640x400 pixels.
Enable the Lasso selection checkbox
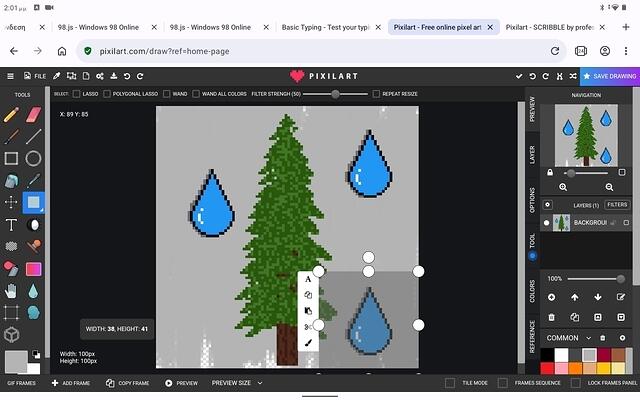tap(78, 94)
